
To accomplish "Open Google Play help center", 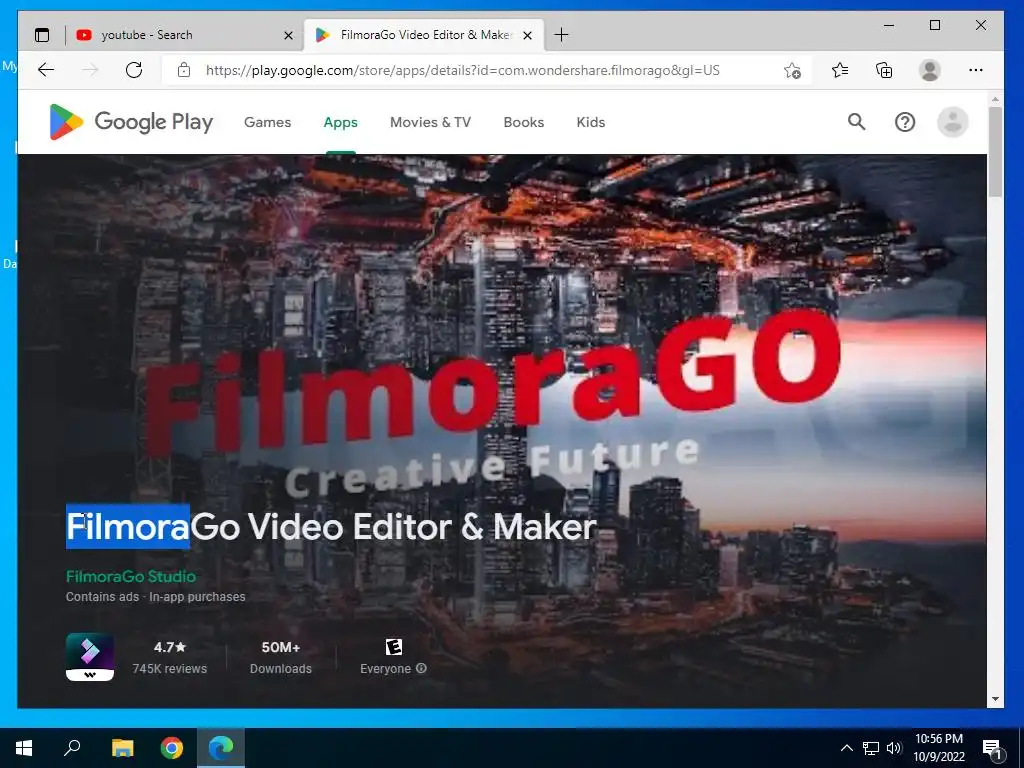I will 904,122.
